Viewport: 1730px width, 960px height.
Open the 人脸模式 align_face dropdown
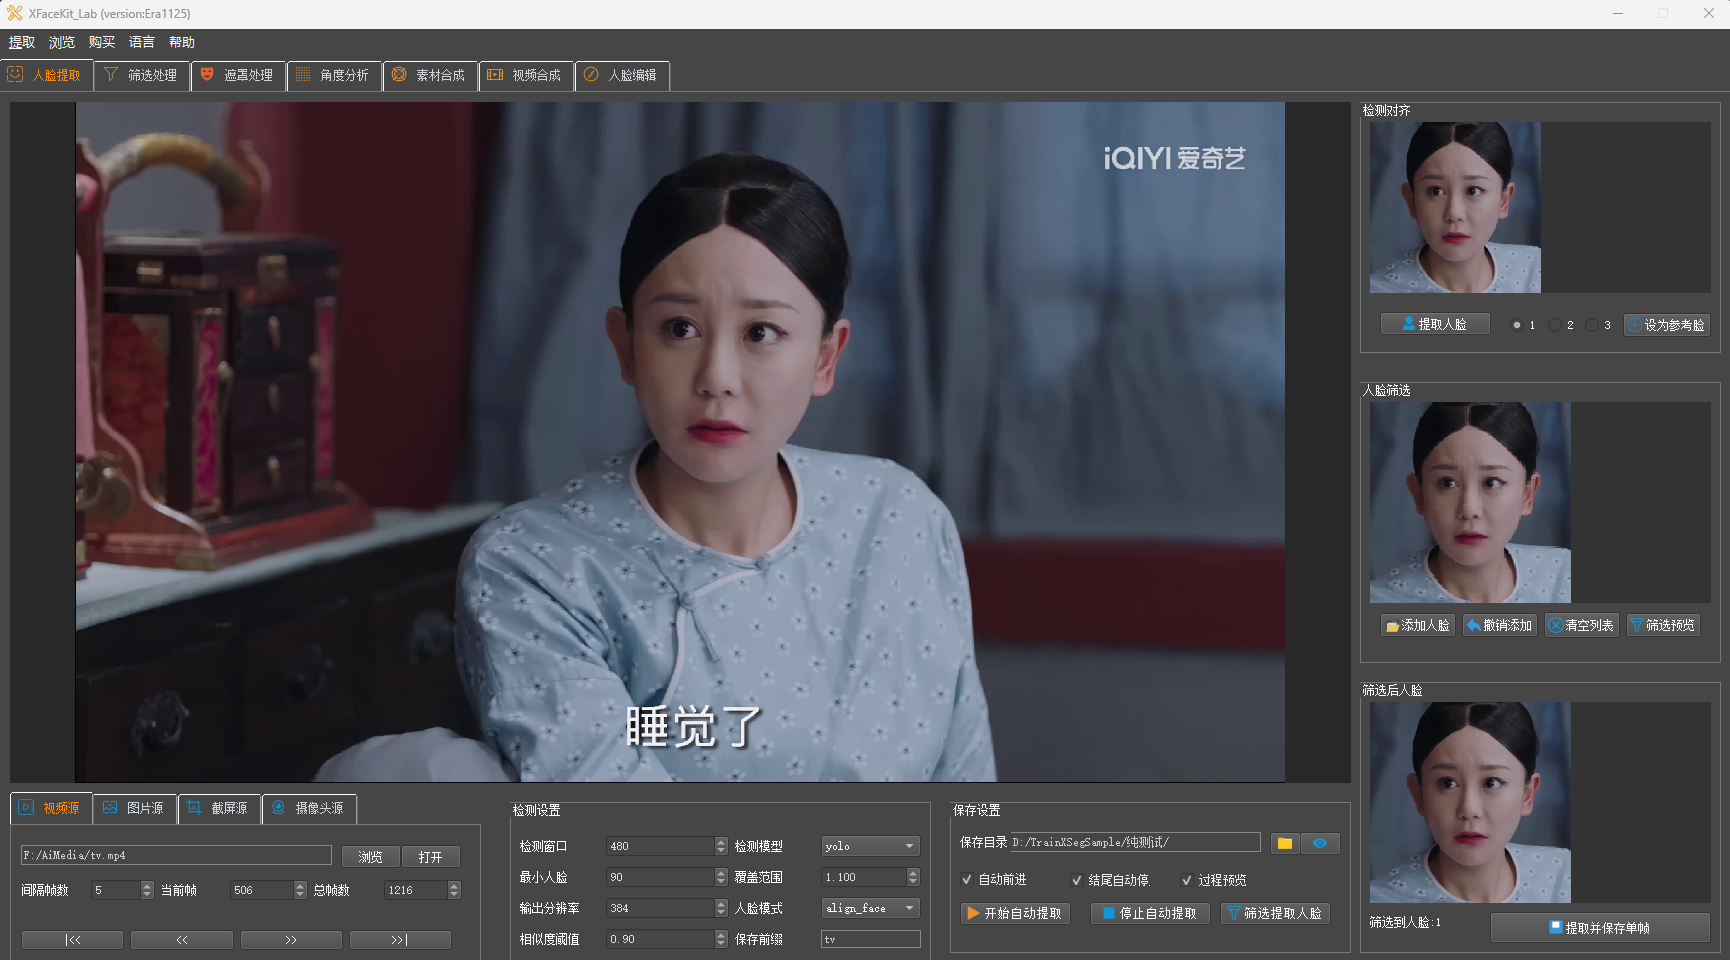870,908
